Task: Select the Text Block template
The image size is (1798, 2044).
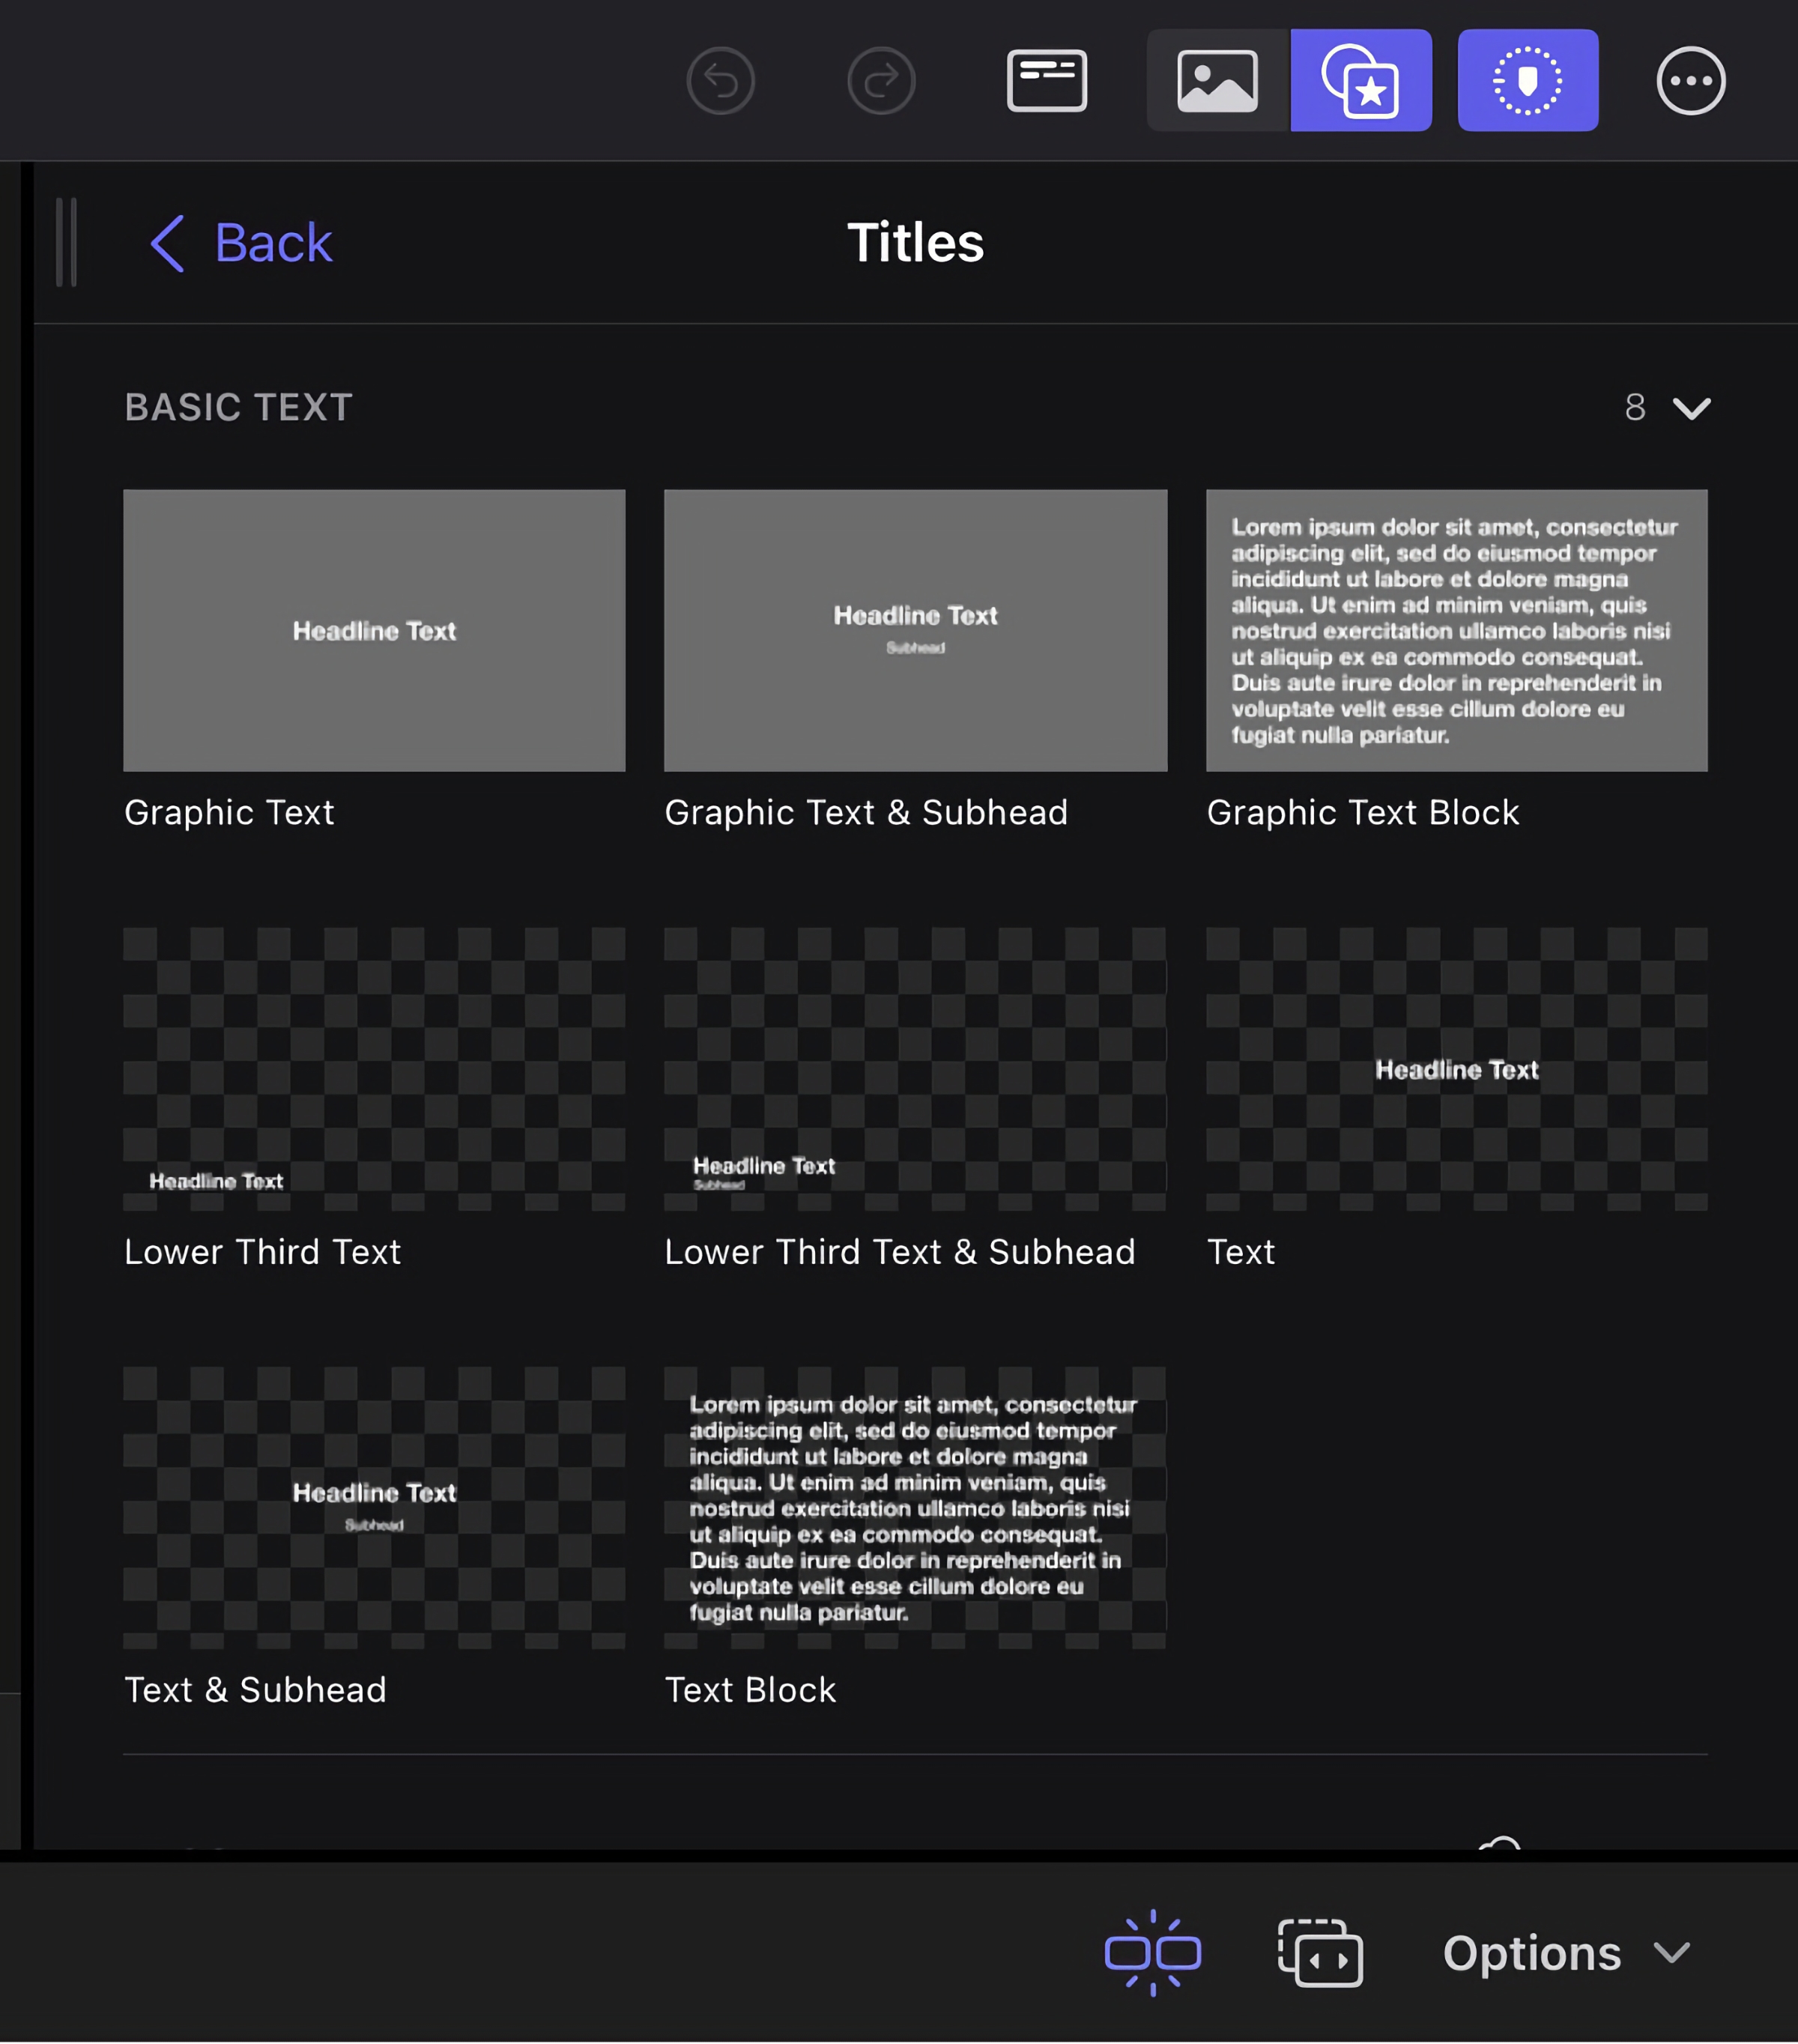Action: pos(914,1510)
